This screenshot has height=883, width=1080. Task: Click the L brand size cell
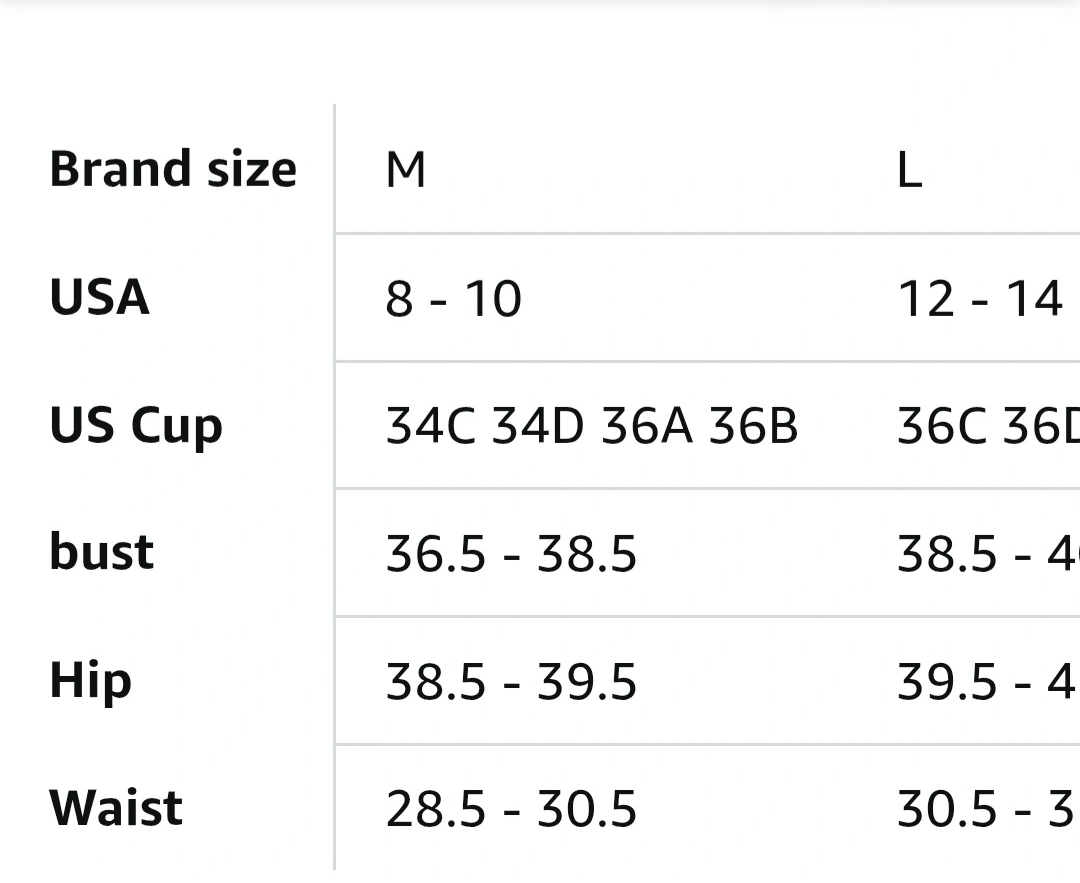909,170
